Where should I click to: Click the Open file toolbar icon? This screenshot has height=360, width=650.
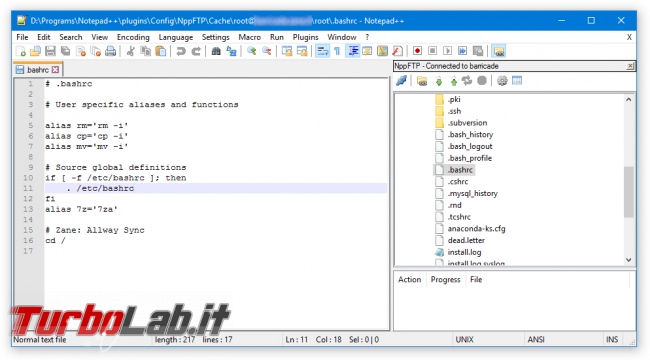[x=35, y=51]
